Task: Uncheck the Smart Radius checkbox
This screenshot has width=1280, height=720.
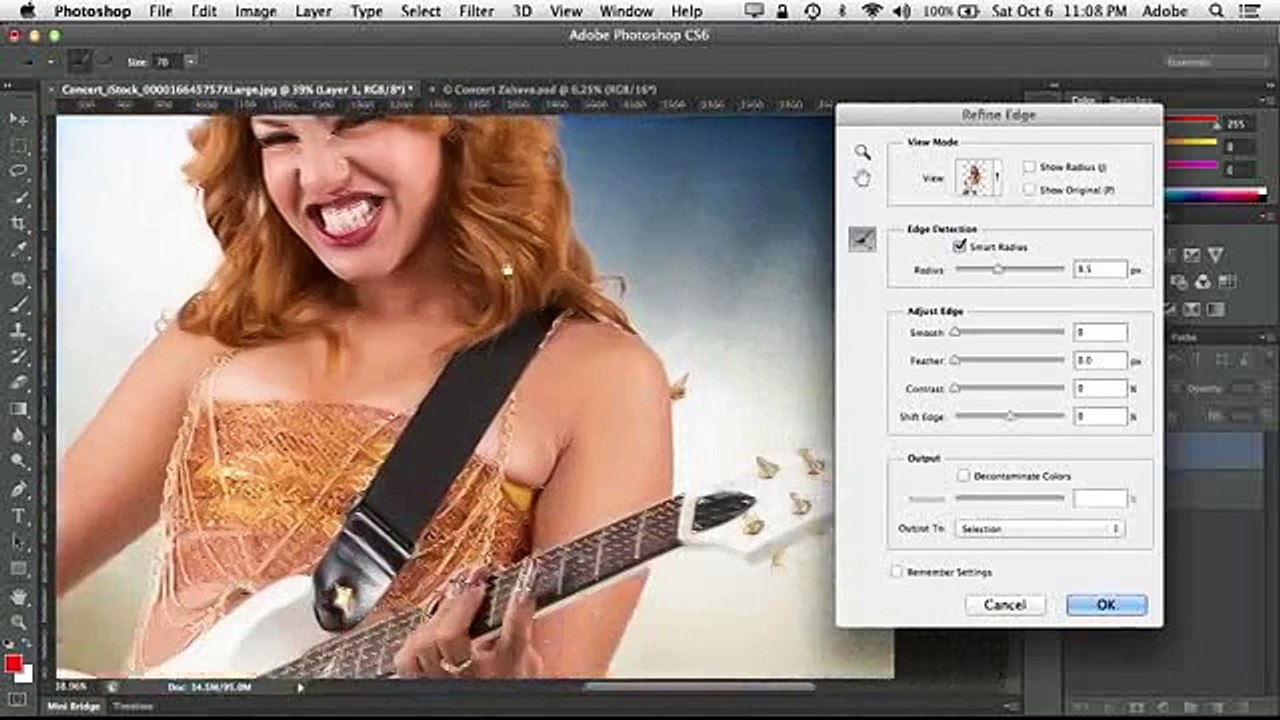Action: click(960, 246)
